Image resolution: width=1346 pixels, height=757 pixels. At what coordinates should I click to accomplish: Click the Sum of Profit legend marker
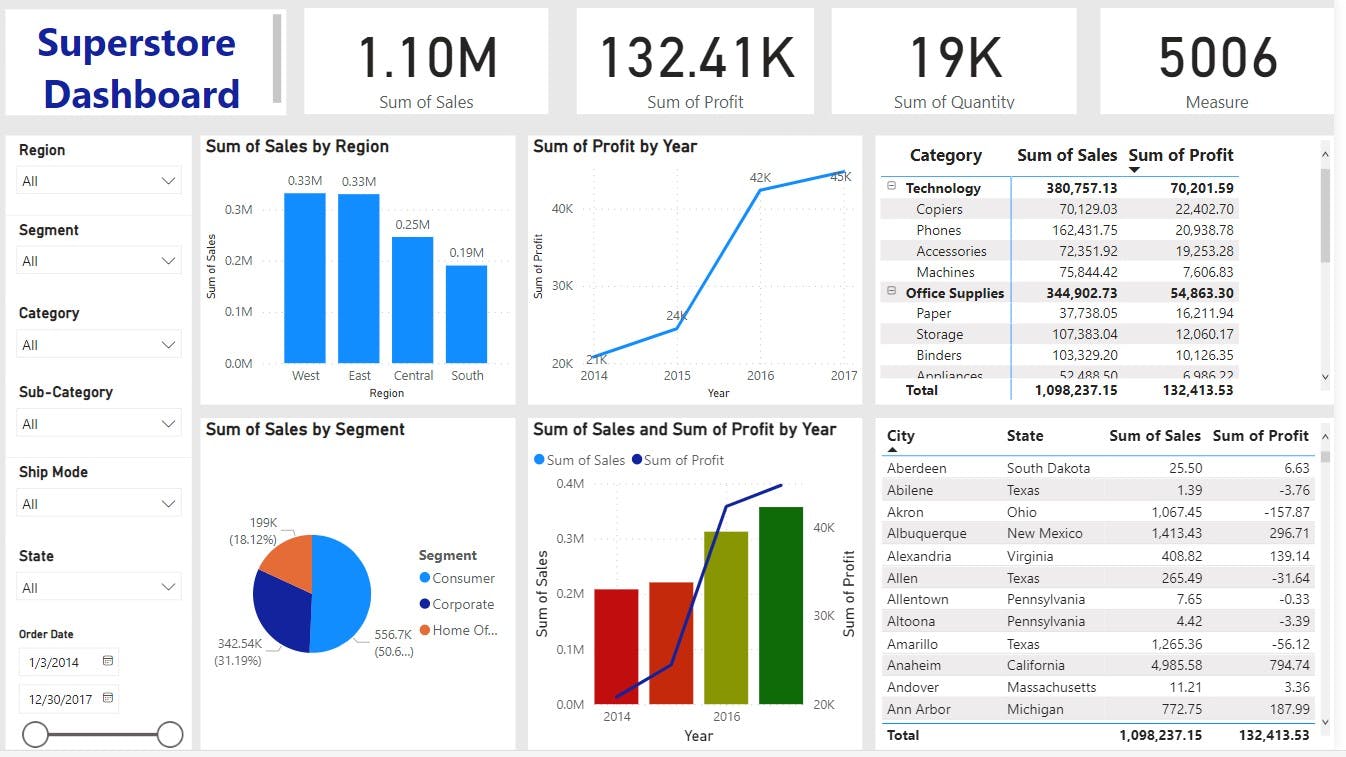[x=637, y=460]
